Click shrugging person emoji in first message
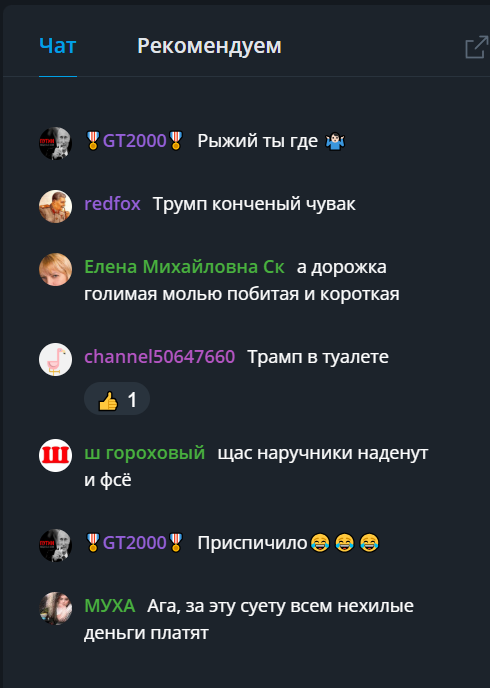 [335, 142]
